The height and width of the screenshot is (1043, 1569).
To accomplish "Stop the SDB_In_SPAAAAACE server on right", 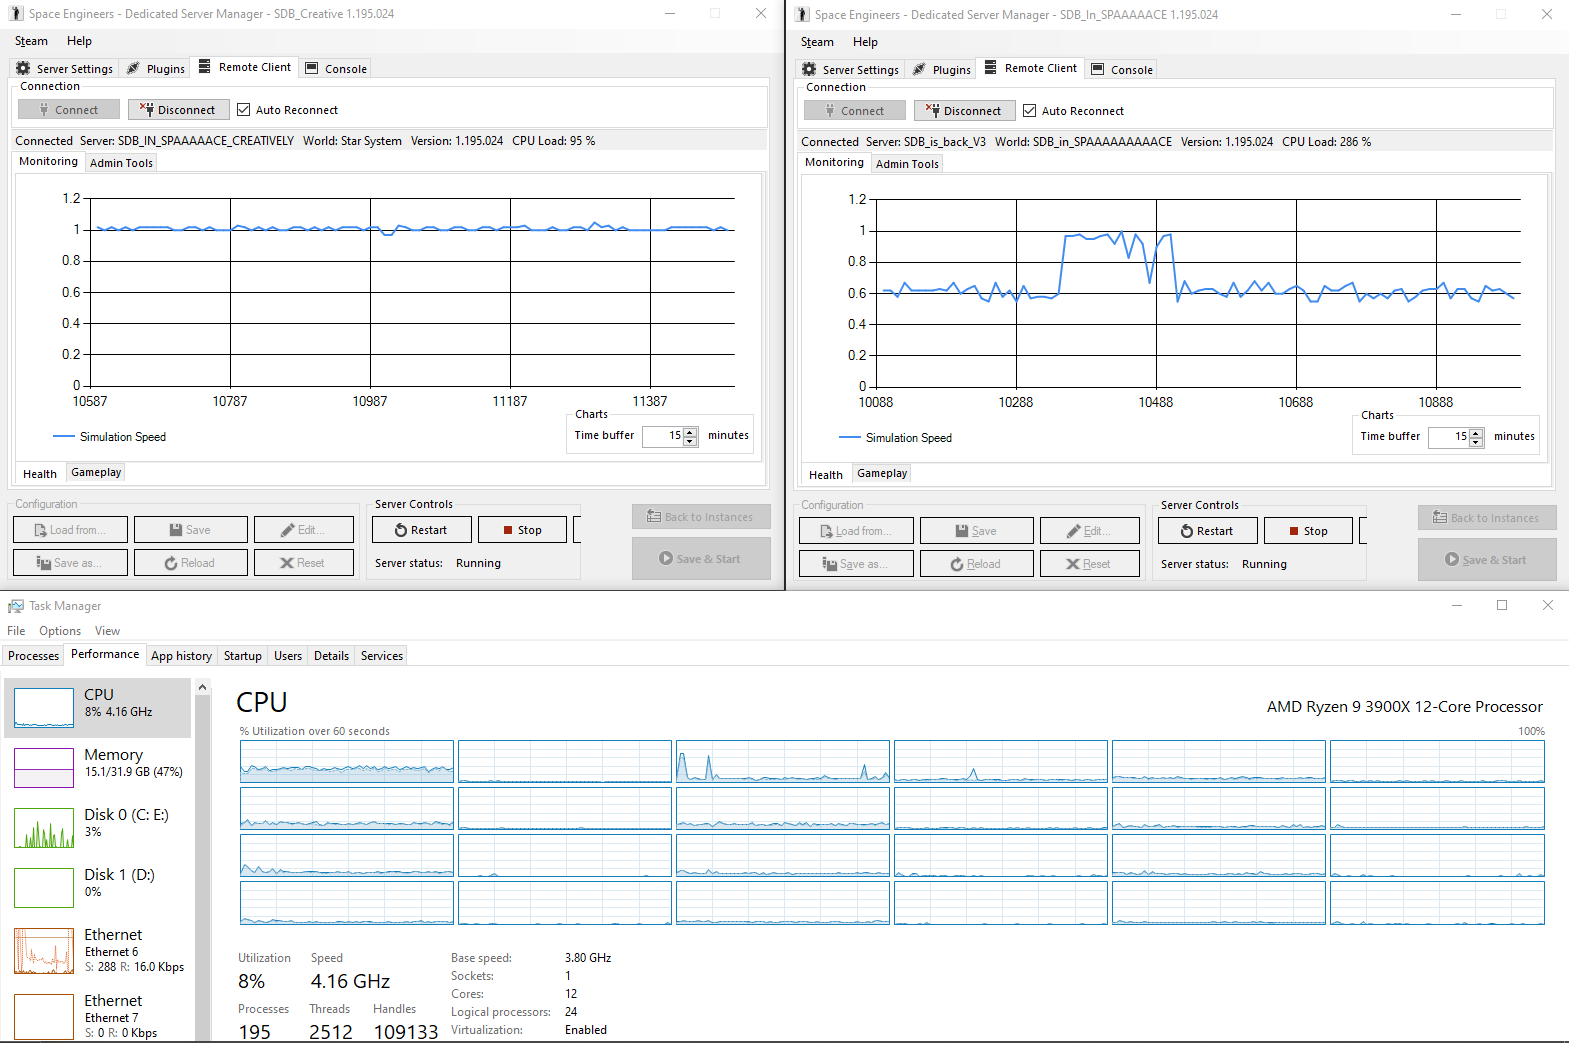I will 1307,531.
